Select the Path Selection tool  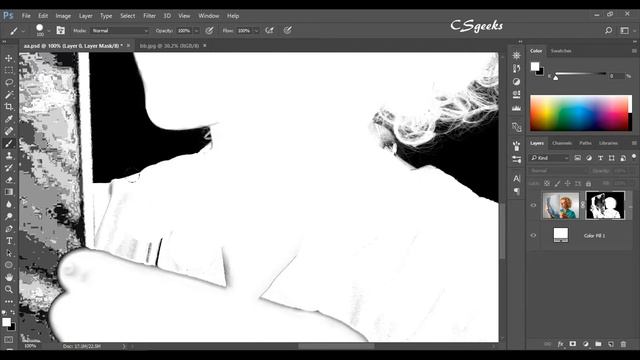point(9,253)
